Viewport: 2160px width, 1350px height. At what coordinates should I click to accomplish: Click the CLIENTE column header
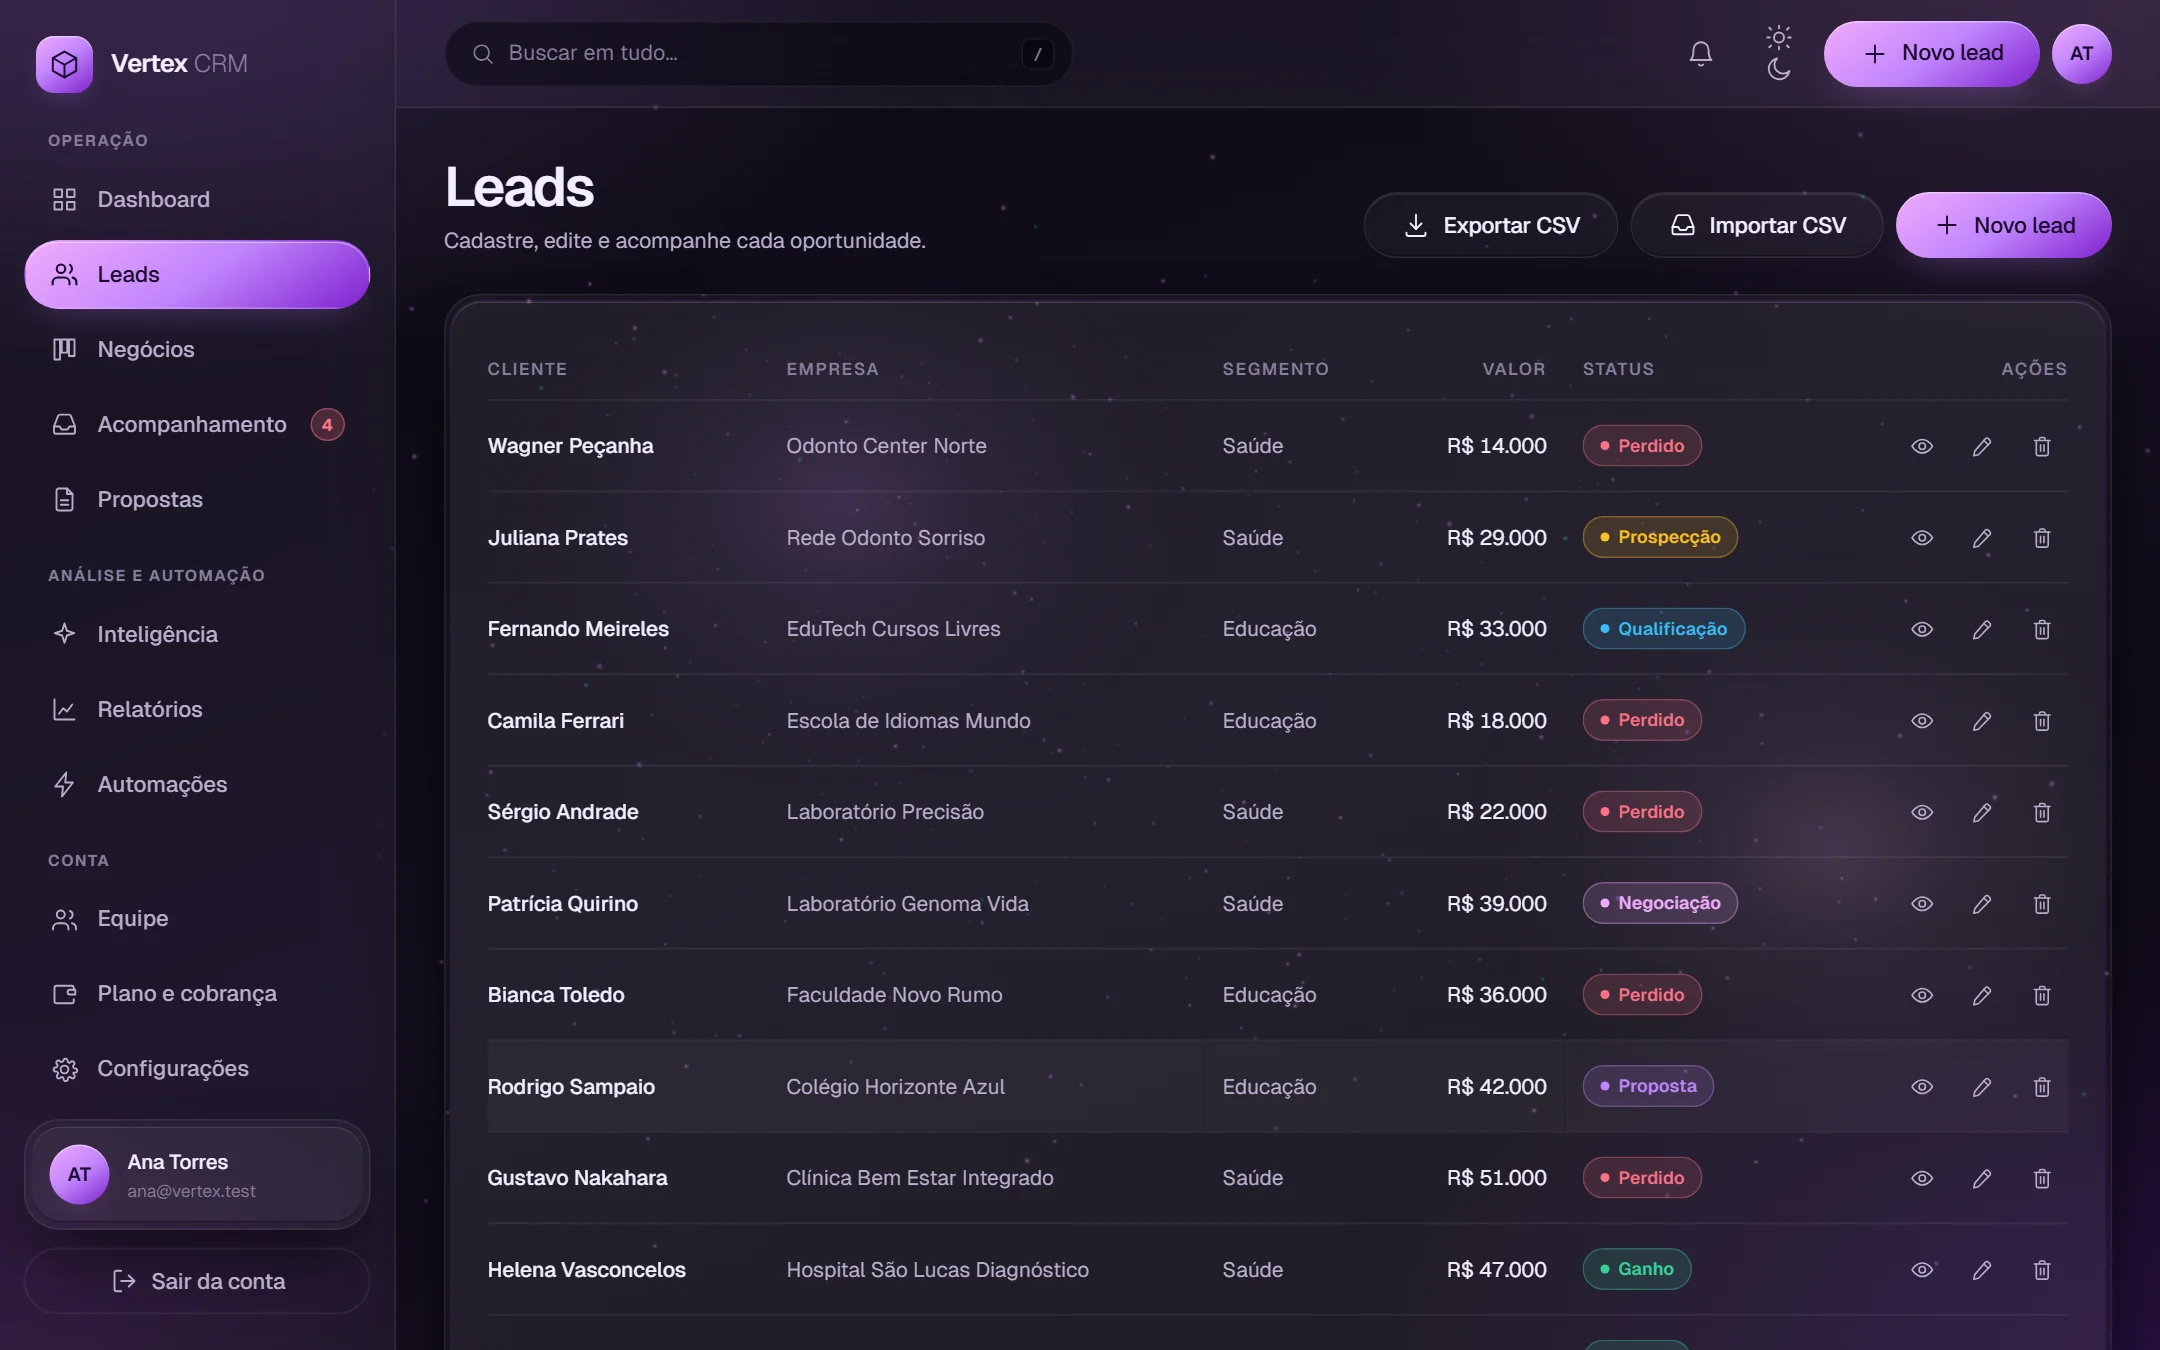click(527, 369)
